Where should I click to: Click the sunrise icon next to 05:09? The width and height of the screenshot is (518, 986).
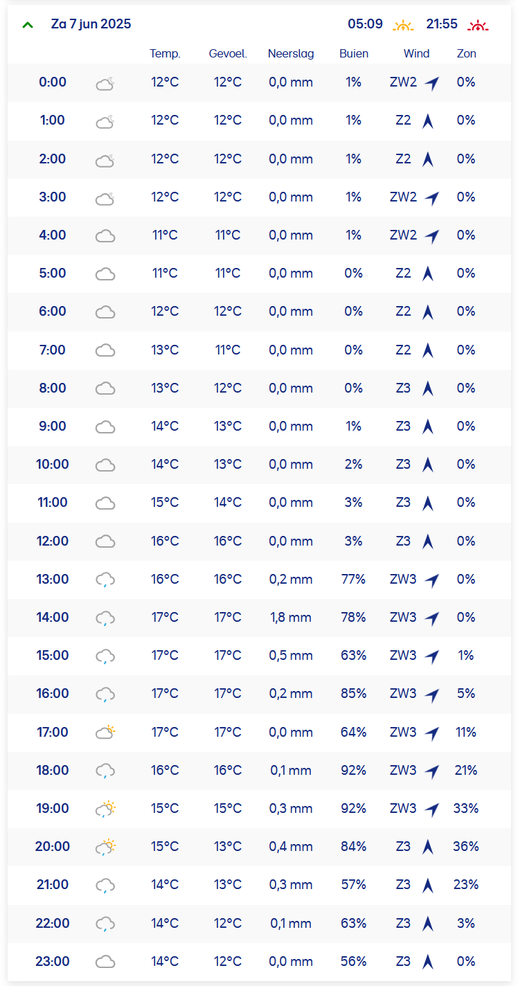(403, 26)
